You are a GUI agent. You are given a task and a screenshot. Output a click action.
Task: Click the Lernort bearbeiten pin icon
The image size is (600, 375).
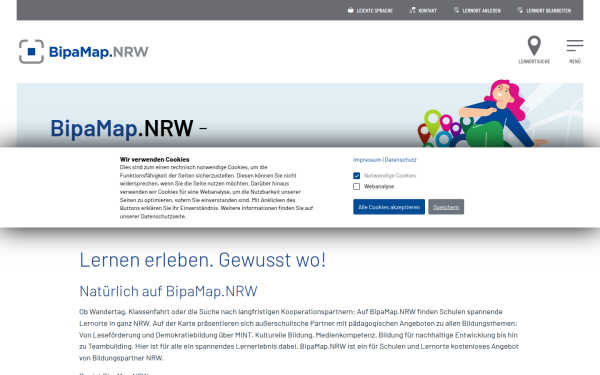(520, 10)
